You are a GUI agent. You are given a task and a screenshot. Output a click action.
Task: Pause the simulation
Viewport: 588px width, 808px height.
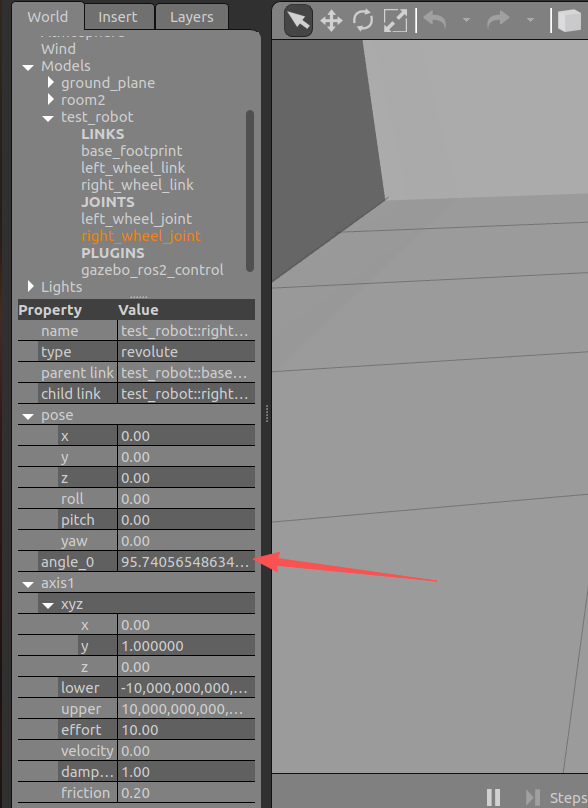coord(493,797)
